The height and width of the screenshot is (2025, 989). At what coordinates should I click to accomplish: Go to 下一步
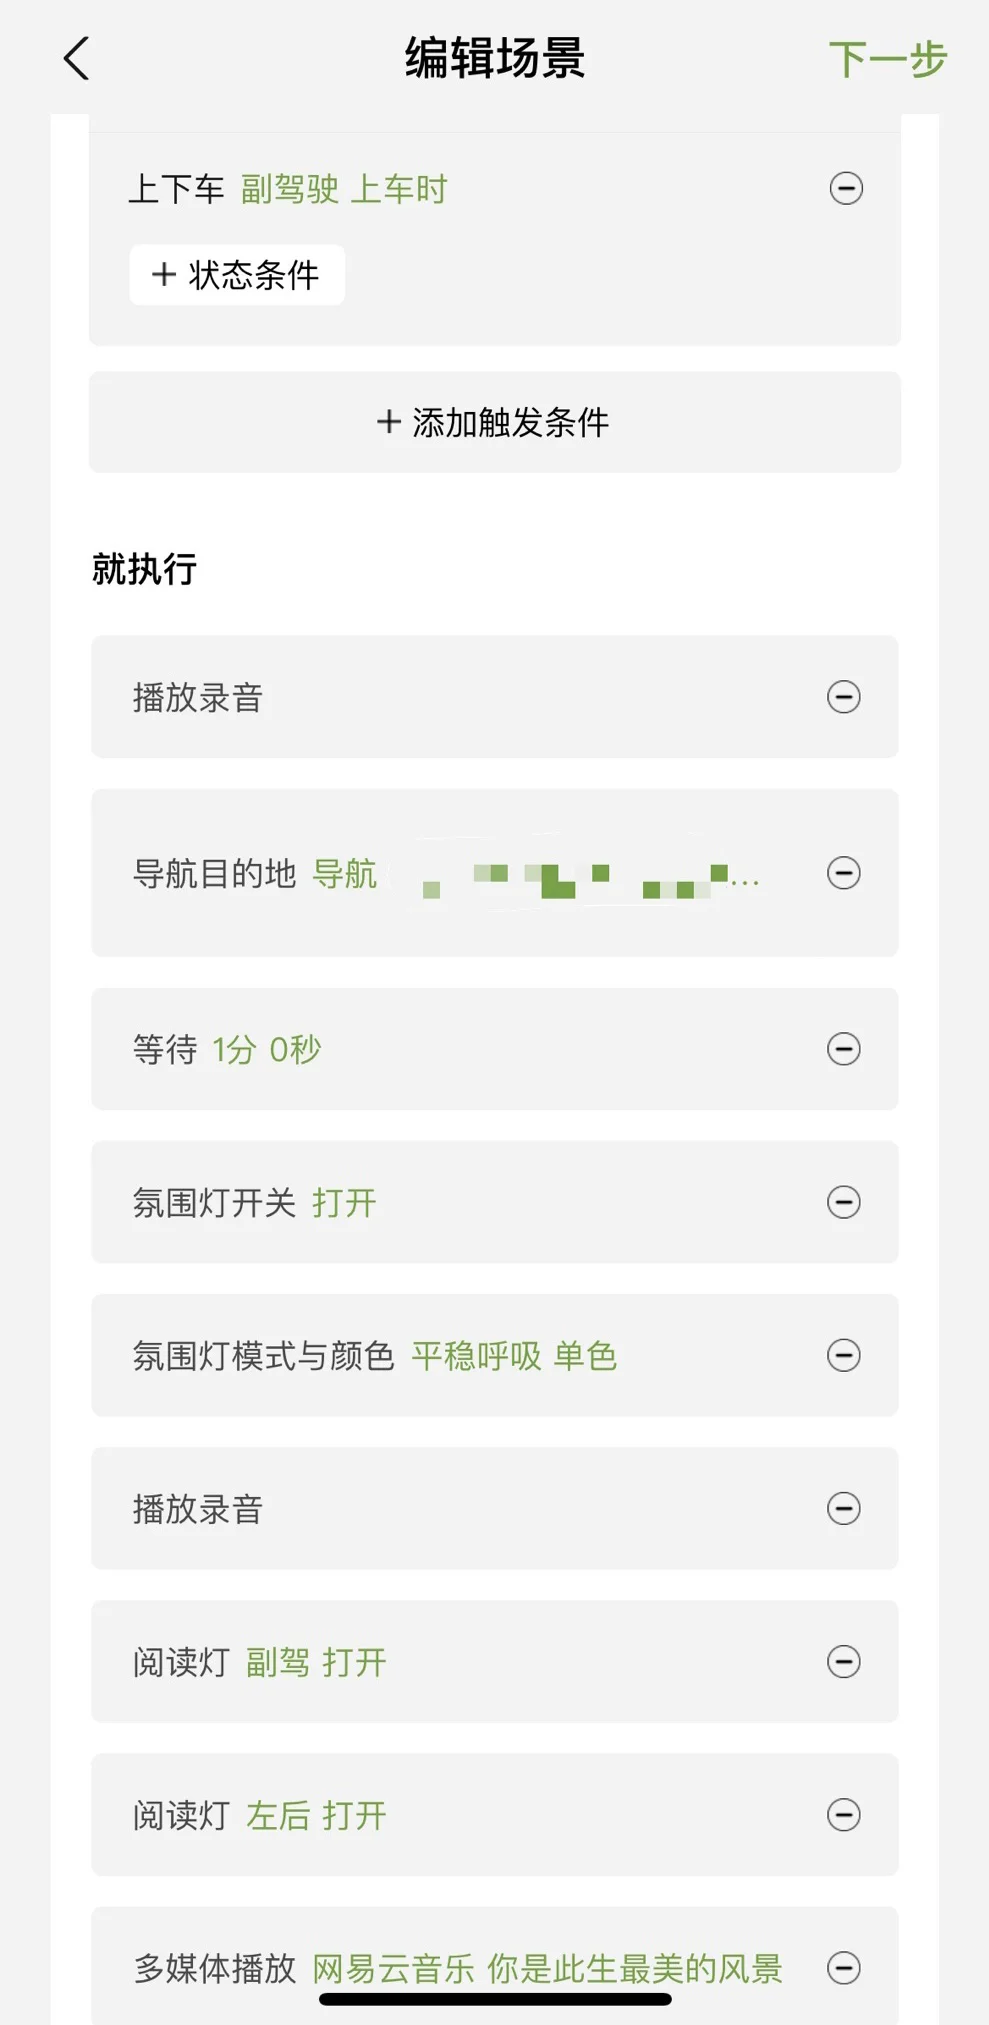(x=887, y=59)
